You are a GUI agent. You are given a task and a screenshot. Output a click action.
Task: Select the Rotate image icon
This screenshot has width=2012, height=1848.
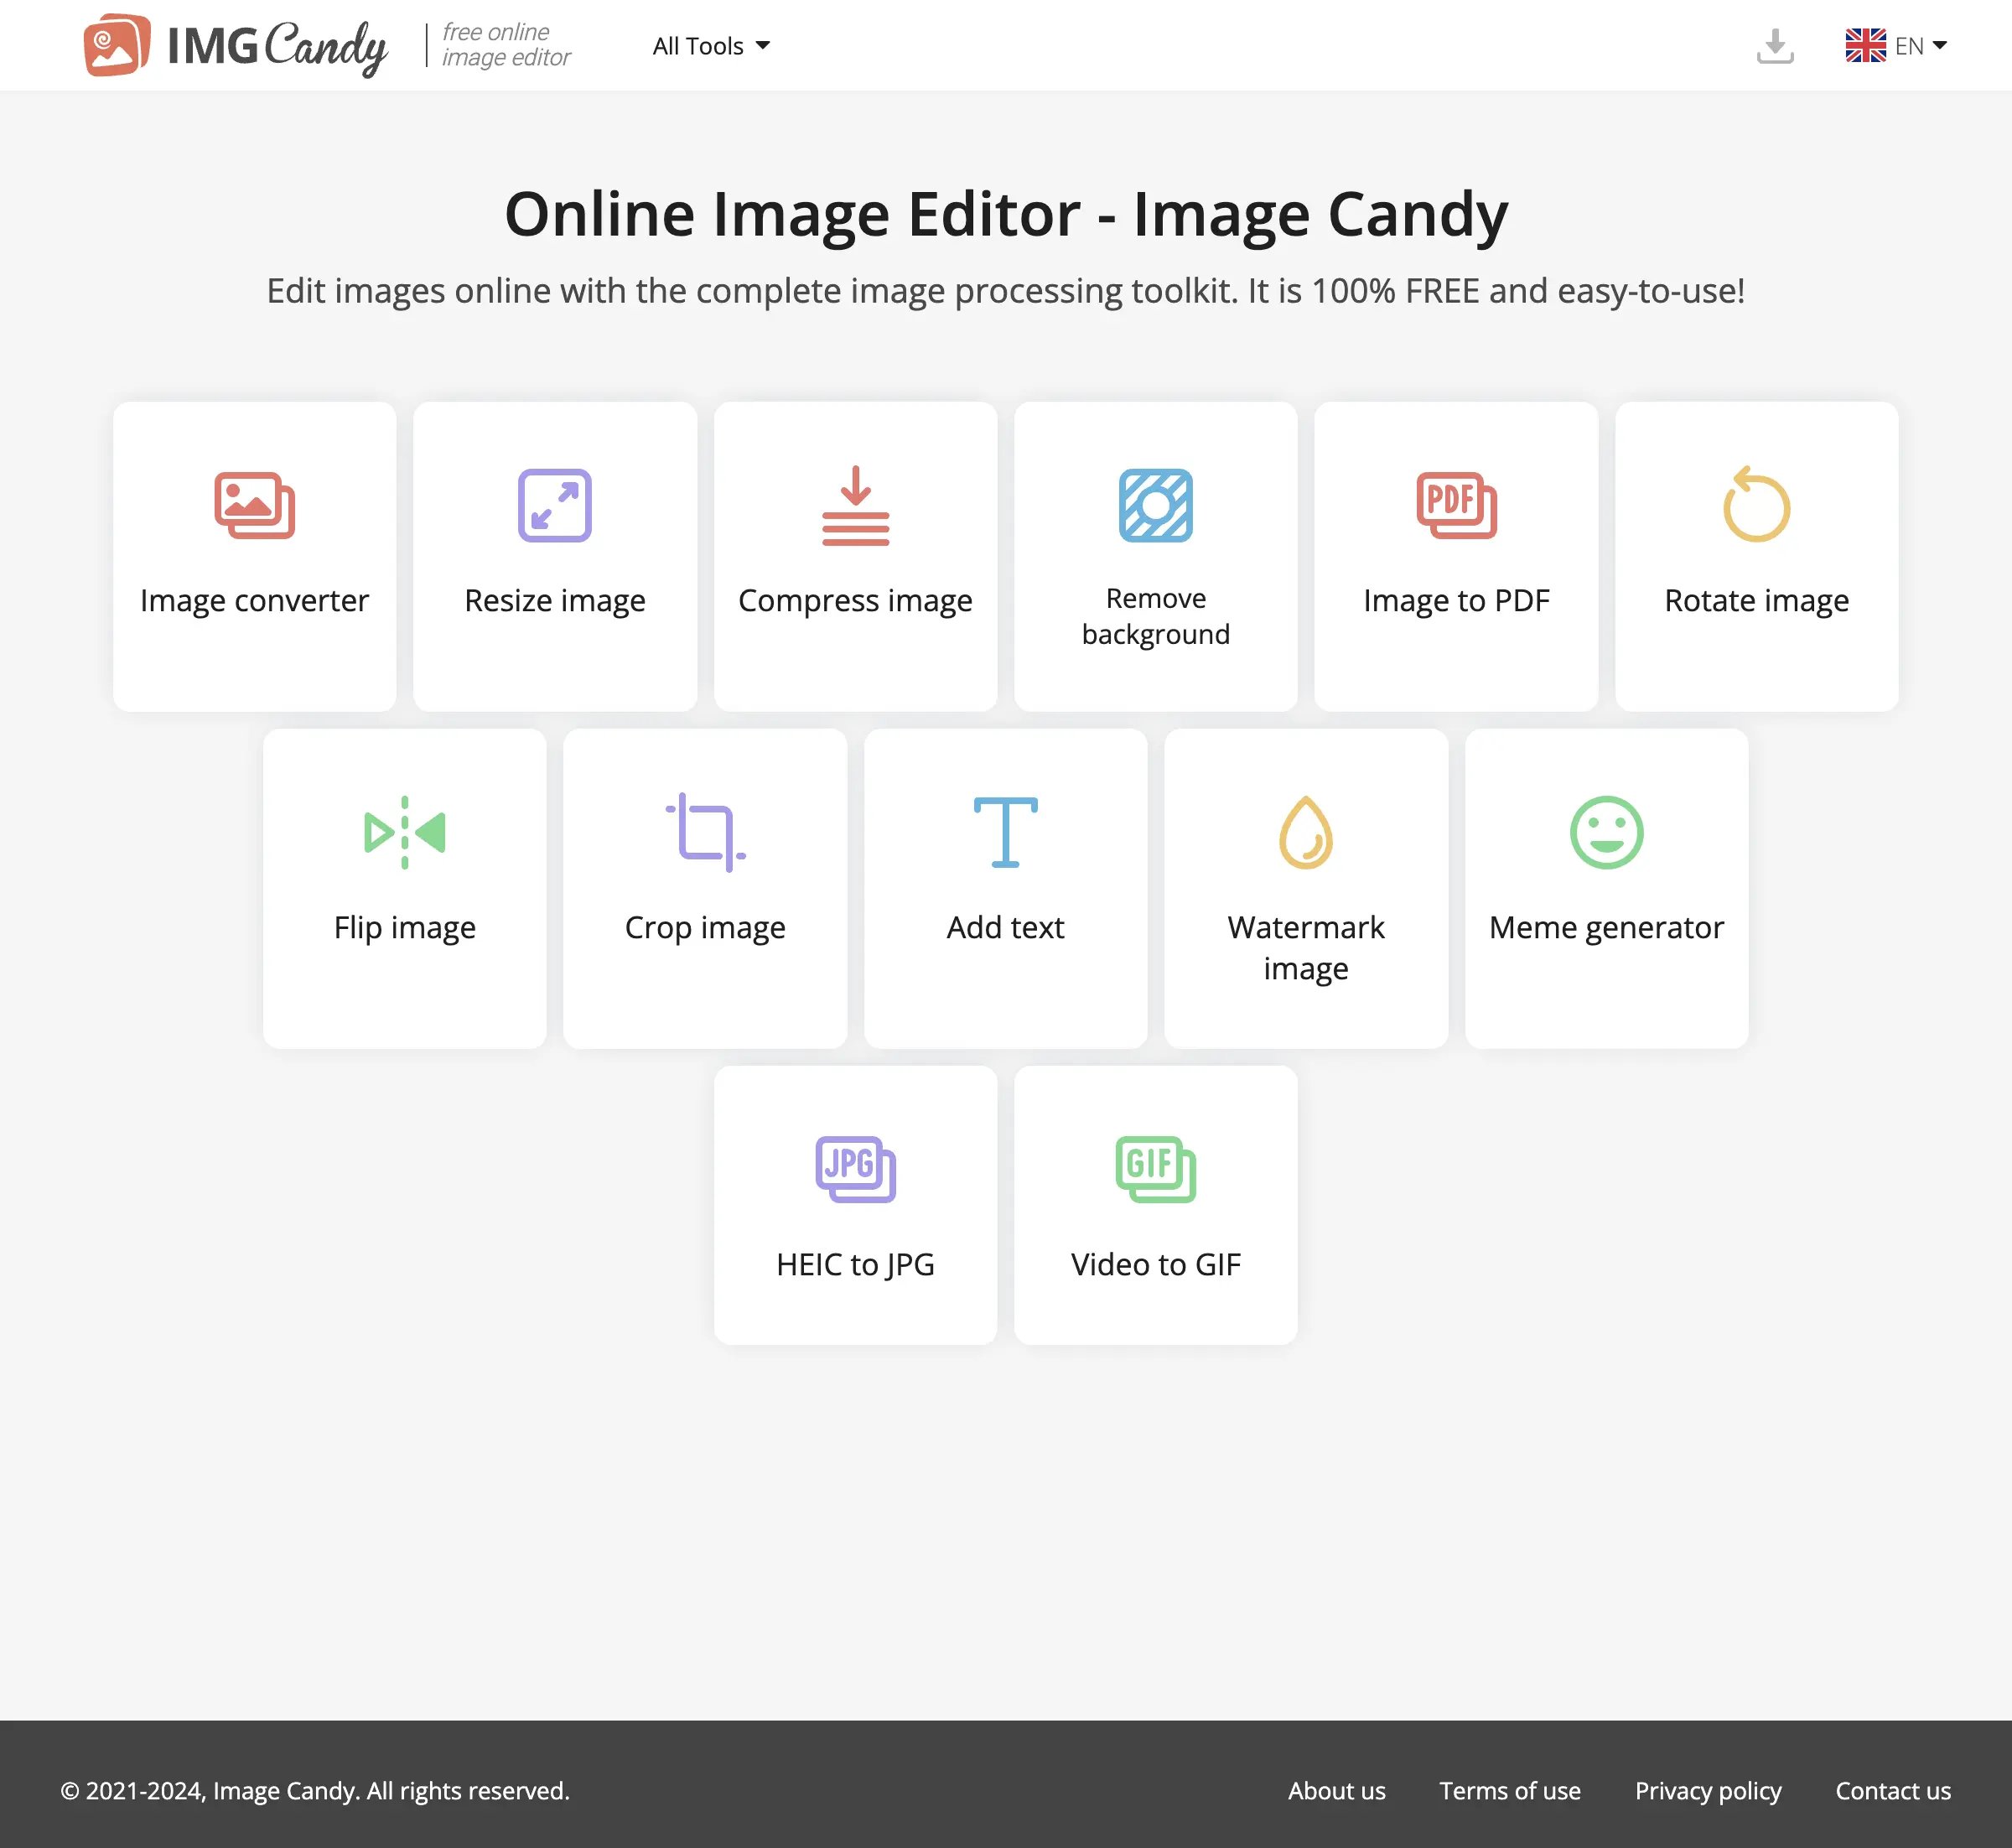[x=1756, y=504]
